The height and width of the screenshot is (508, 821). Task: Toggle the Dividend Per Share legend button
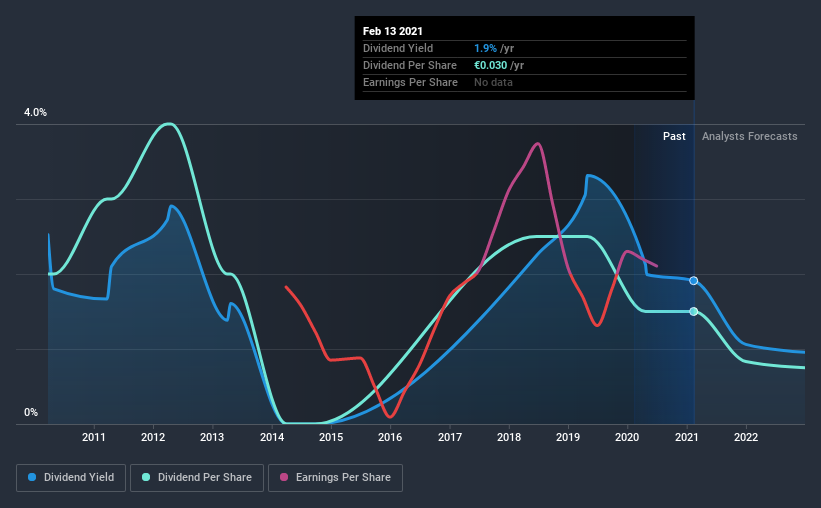(x=197, y=478)
